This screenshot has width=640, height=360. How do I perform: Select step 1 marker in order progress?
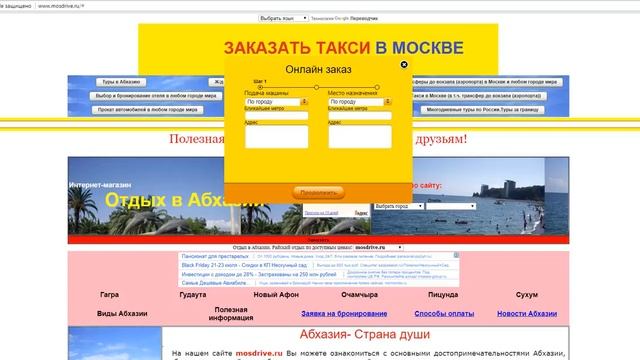click(x=260, y=87)
